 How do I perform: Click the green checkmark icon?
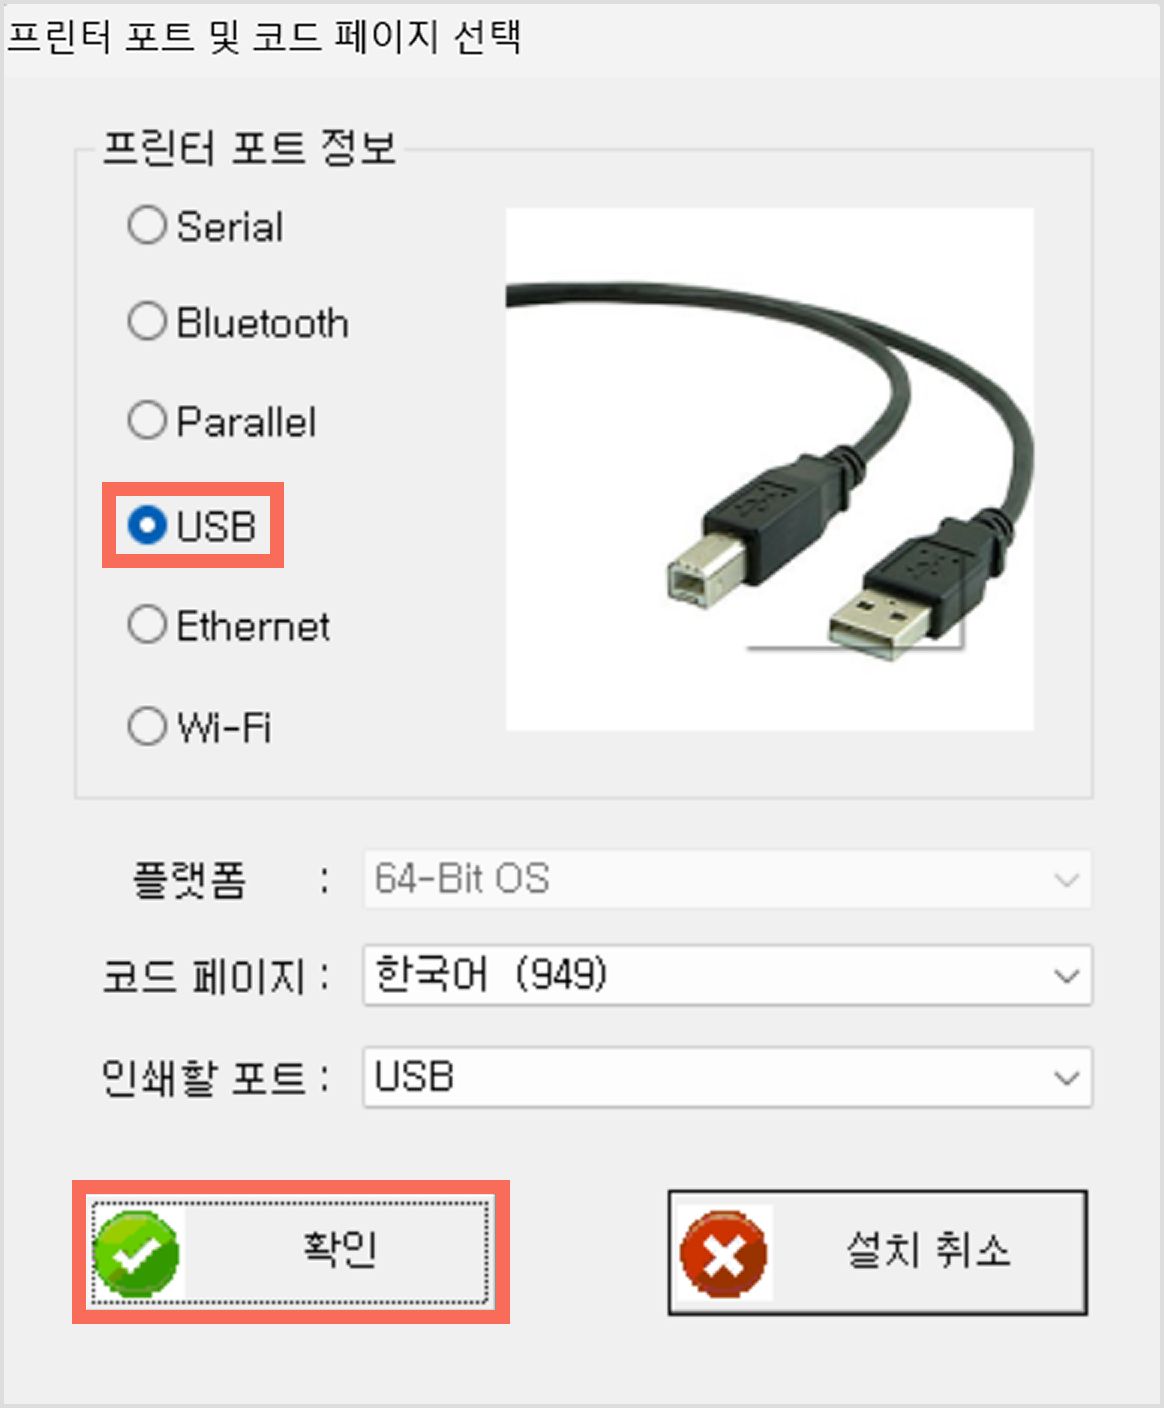136,1253
